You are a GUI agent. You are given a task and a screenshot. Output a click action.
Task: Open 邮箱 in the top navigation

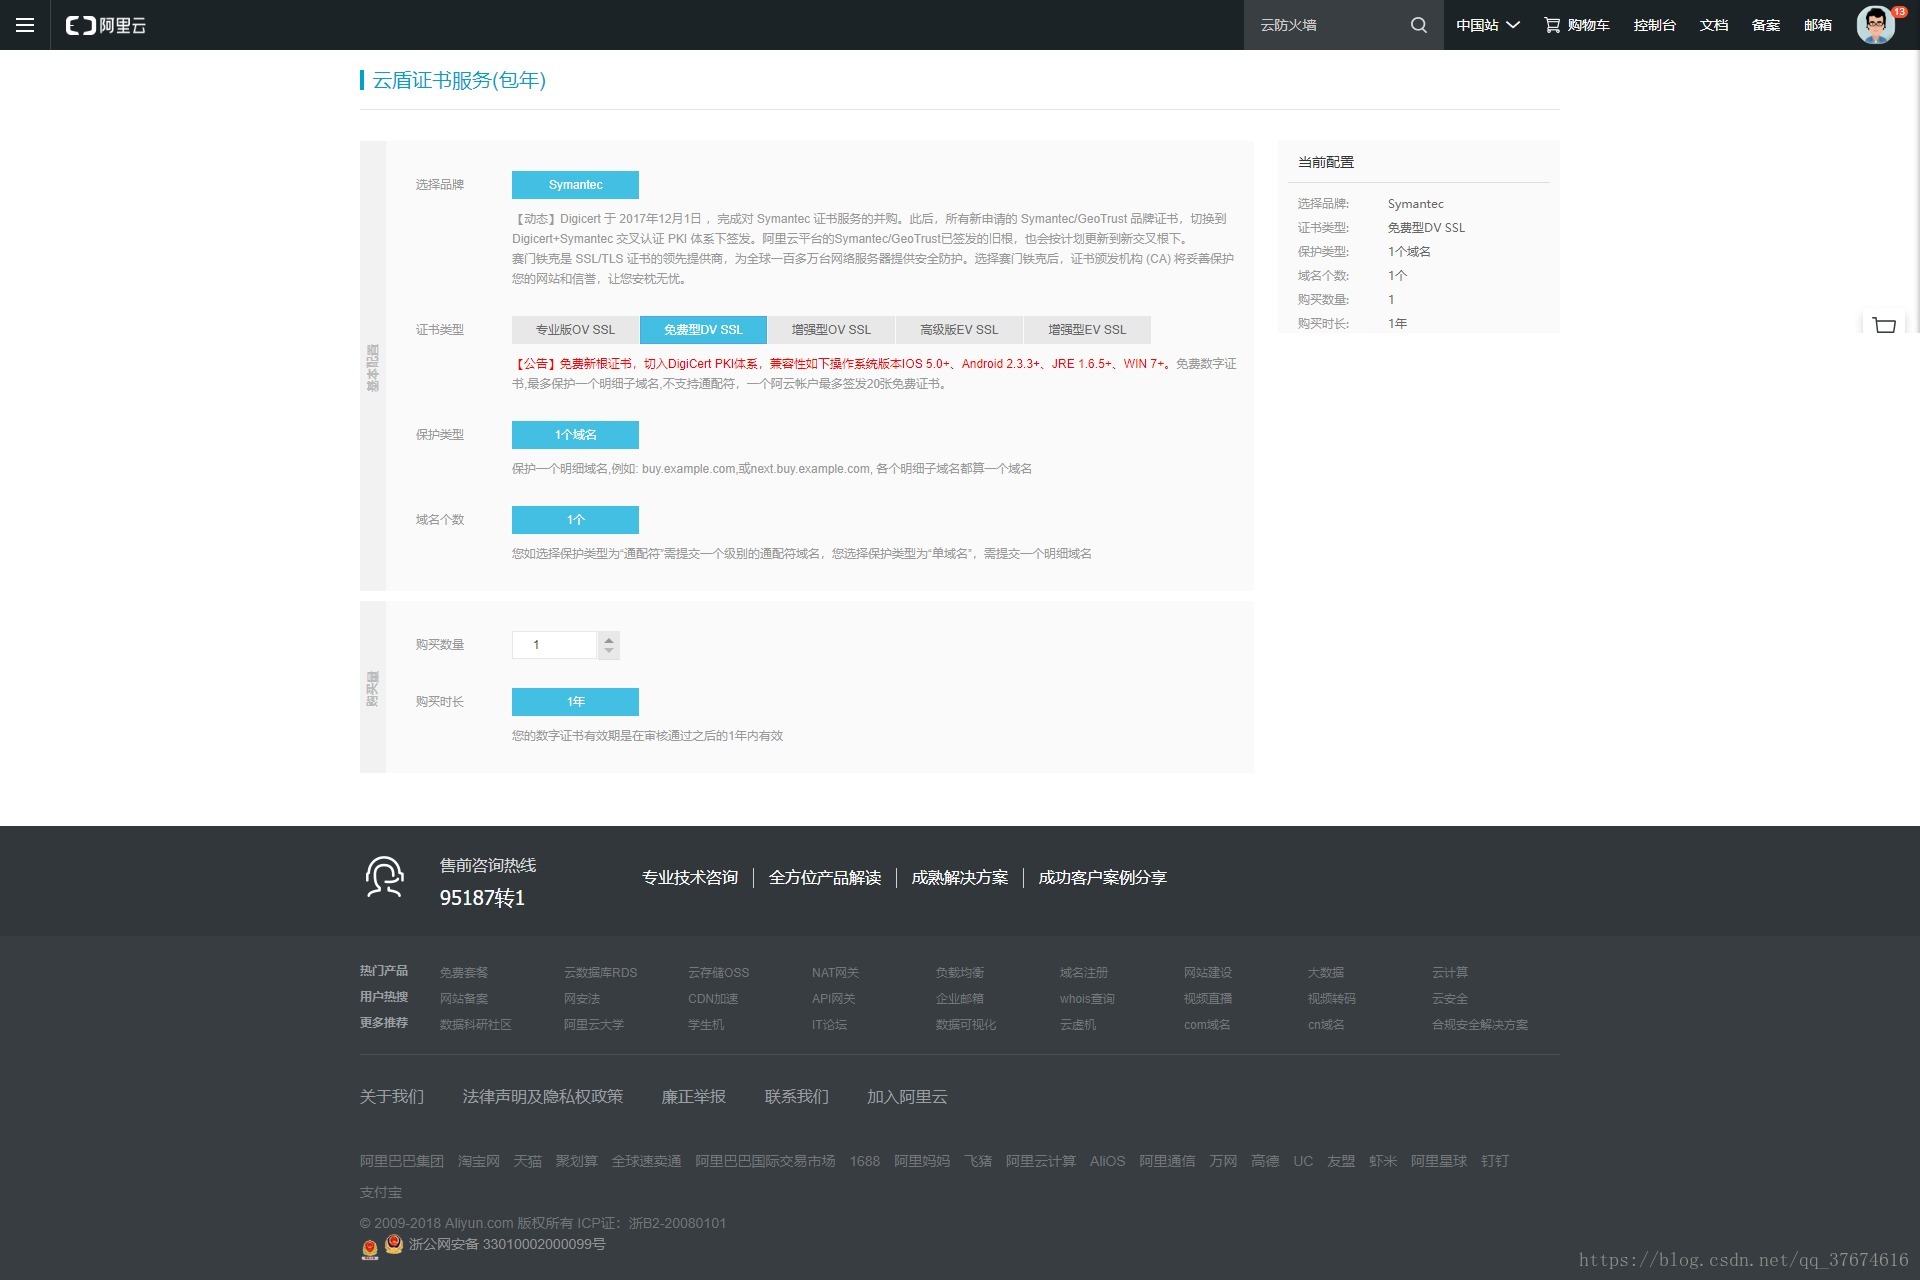pyautogui.click(x=1818, y=25)
